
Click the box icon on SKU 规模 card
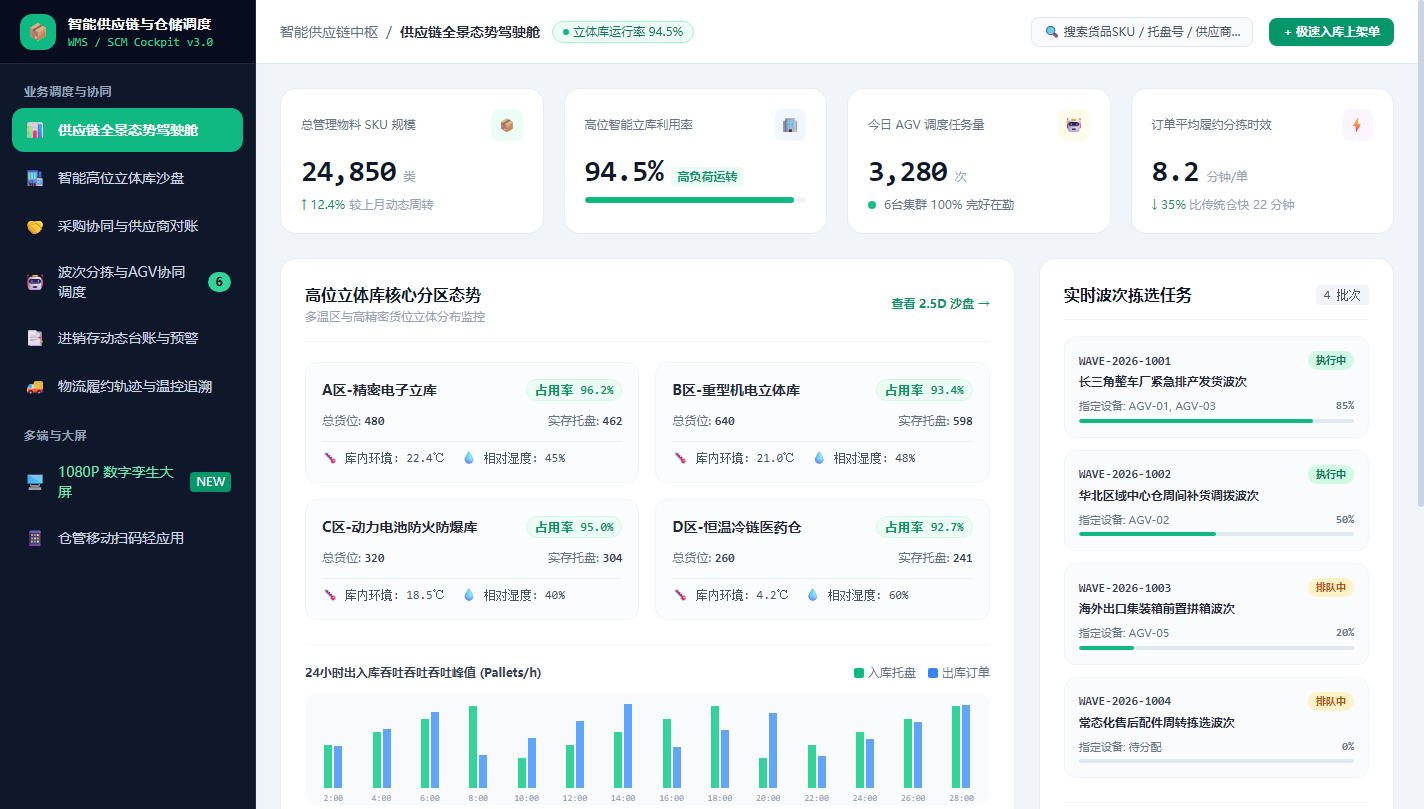pyautogui.click(x=507, y=125)
